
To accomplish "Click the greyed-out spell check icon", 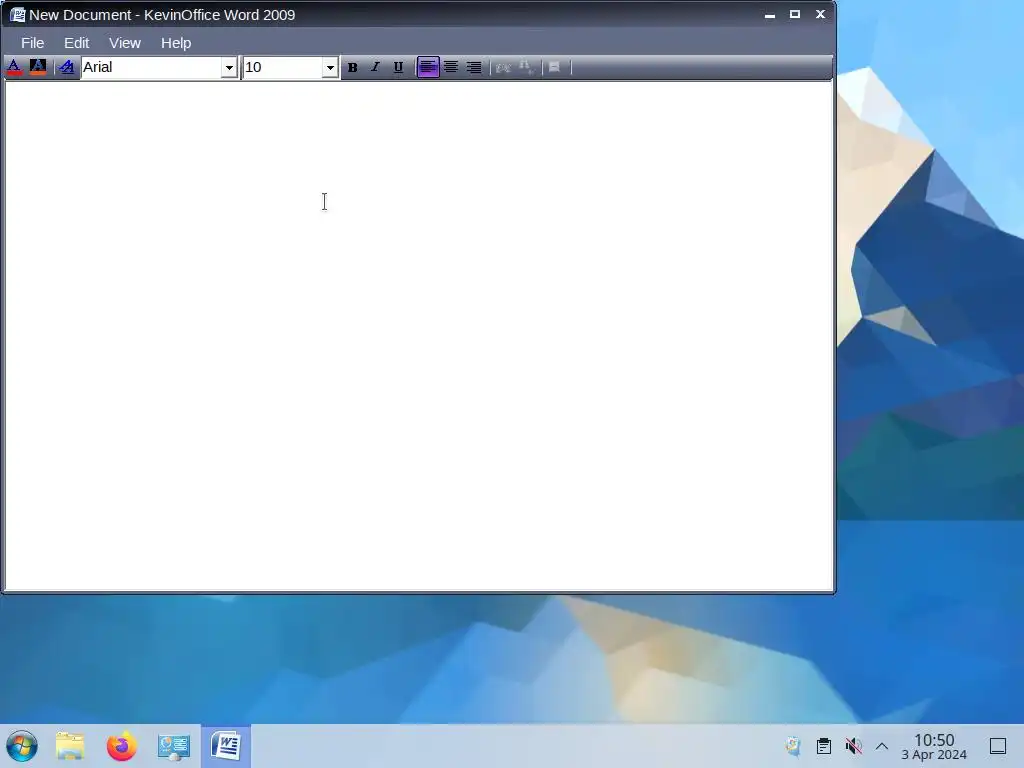I will (503, 67).
